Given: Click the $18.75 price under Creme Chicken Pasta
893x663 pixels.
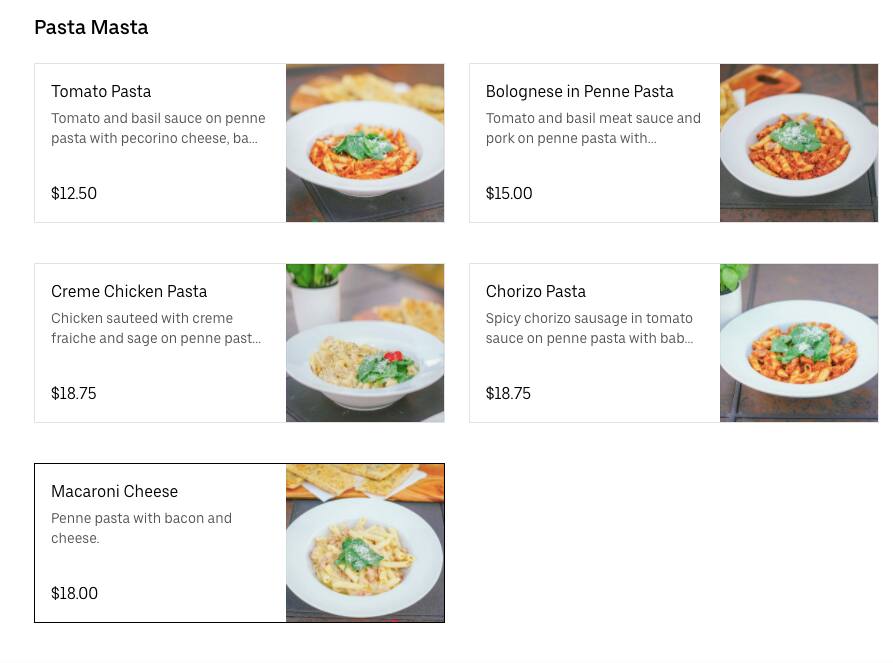Looking at the screenshot, I should [74, 394].
